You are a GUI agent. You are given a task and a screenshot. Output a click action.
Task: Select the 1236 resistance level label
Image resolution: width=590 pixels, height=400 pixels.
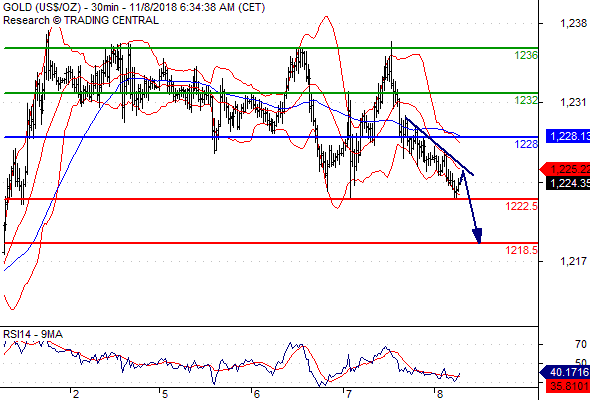526,55
